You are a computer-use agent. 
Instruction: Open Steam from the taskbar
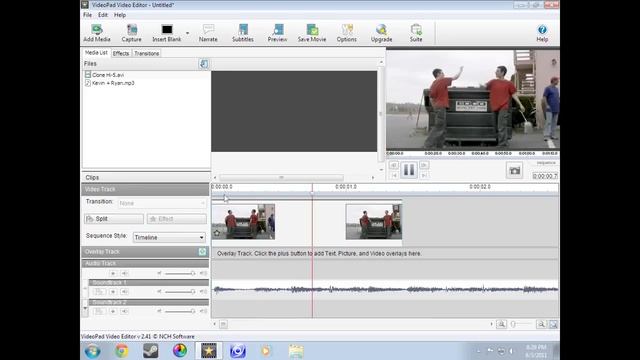click(x=151, y=351)
